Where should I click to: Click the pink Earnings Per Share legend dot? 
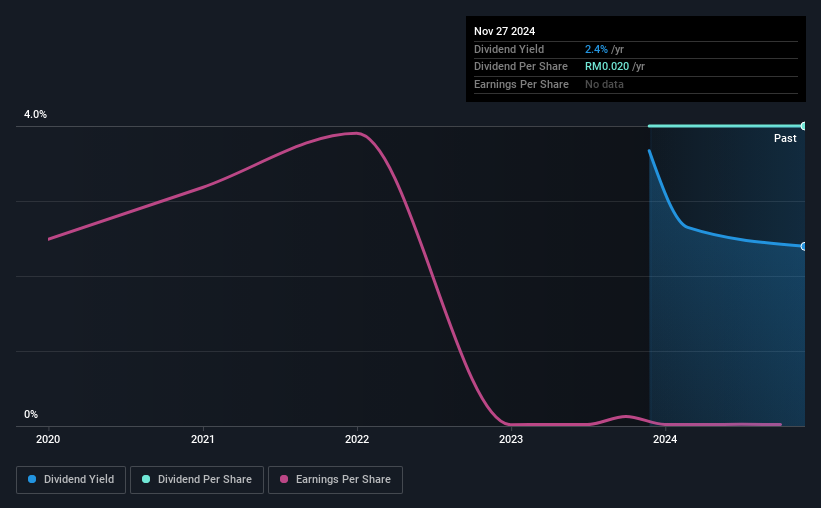284,479
